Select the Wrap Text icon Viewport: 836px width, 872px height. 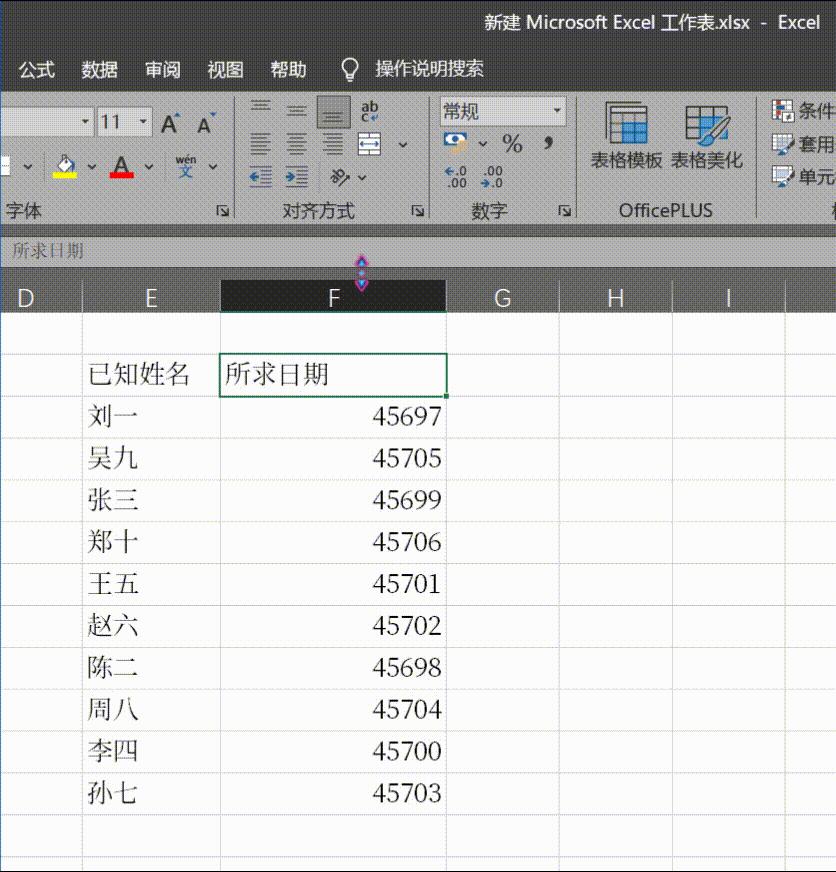pyautogui.click(x=370, y=110)
